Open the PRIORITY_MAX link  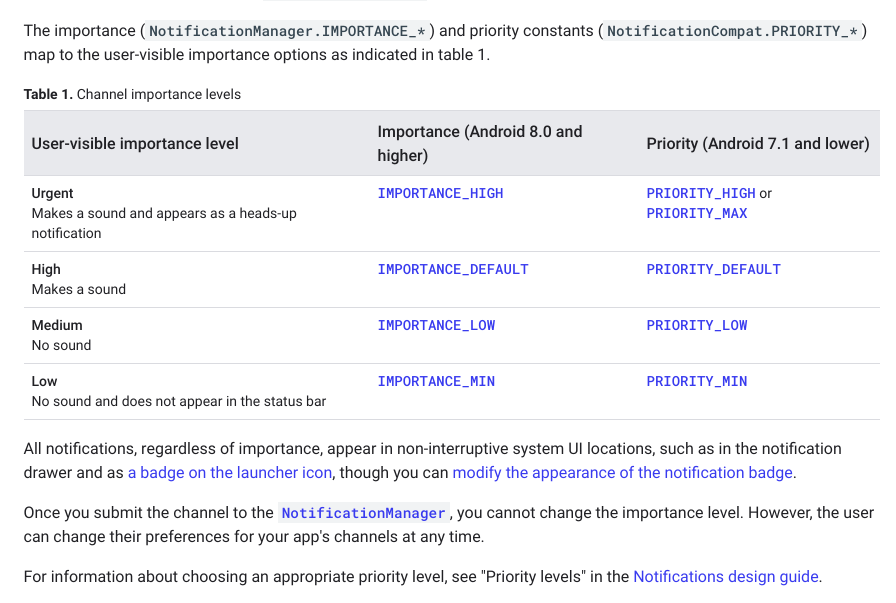click(x=696, y=213)
